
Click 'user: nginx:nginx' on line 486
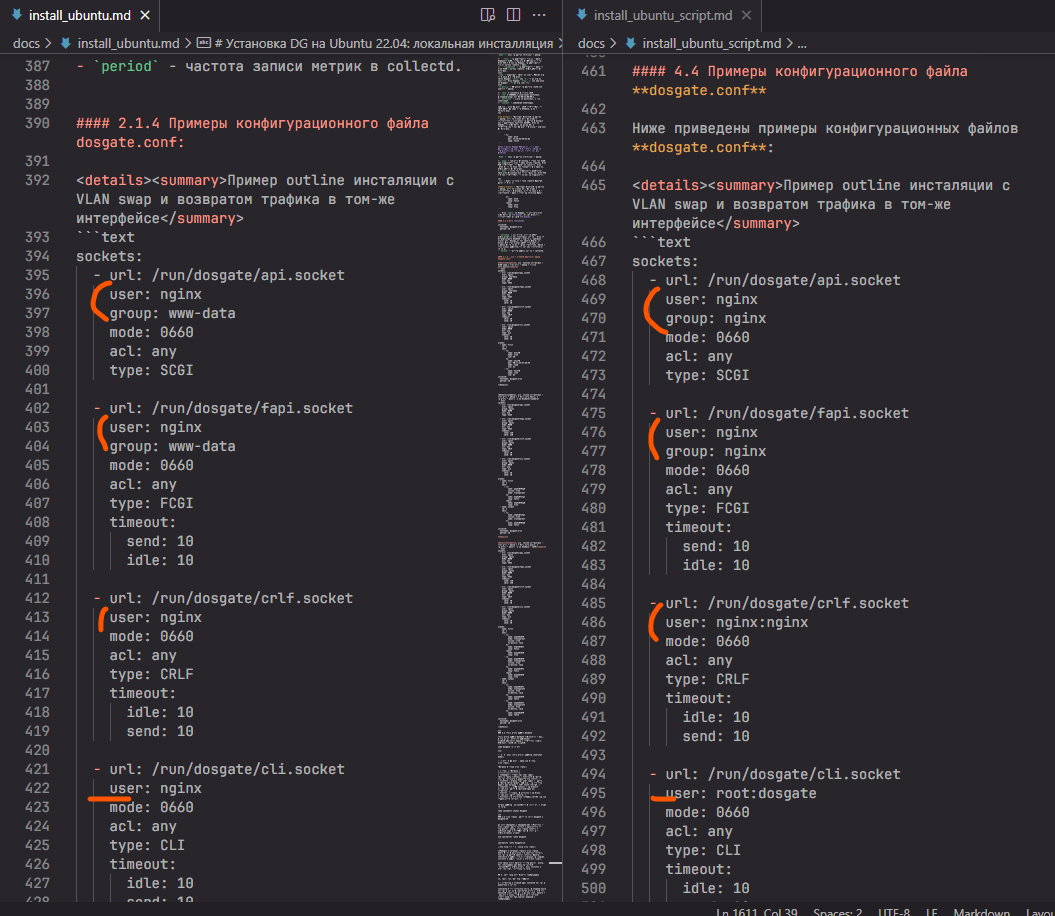pyautogui.click(x=737, y=623)
